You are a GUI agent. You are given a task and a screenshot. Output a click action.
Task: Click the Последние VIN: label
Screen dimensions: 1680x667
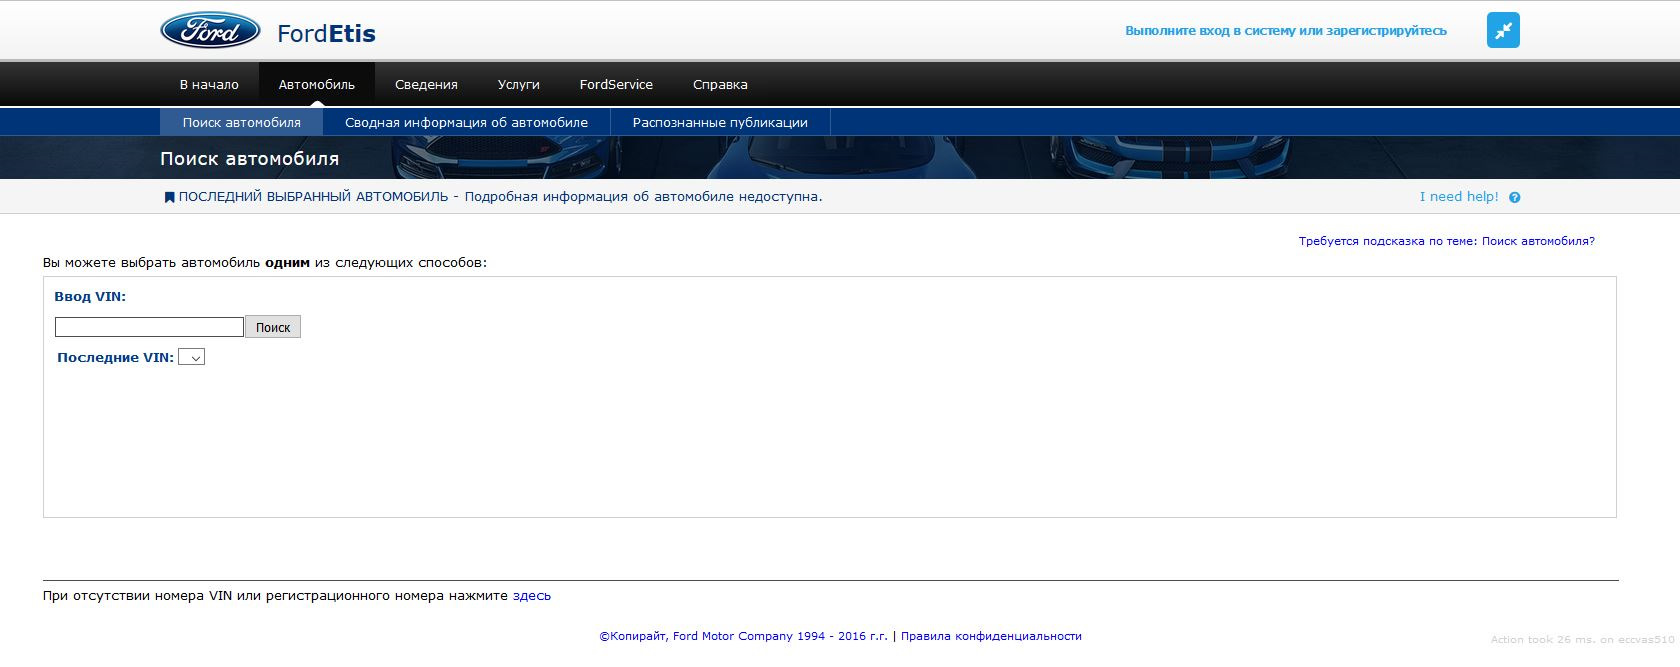point(115,357)
